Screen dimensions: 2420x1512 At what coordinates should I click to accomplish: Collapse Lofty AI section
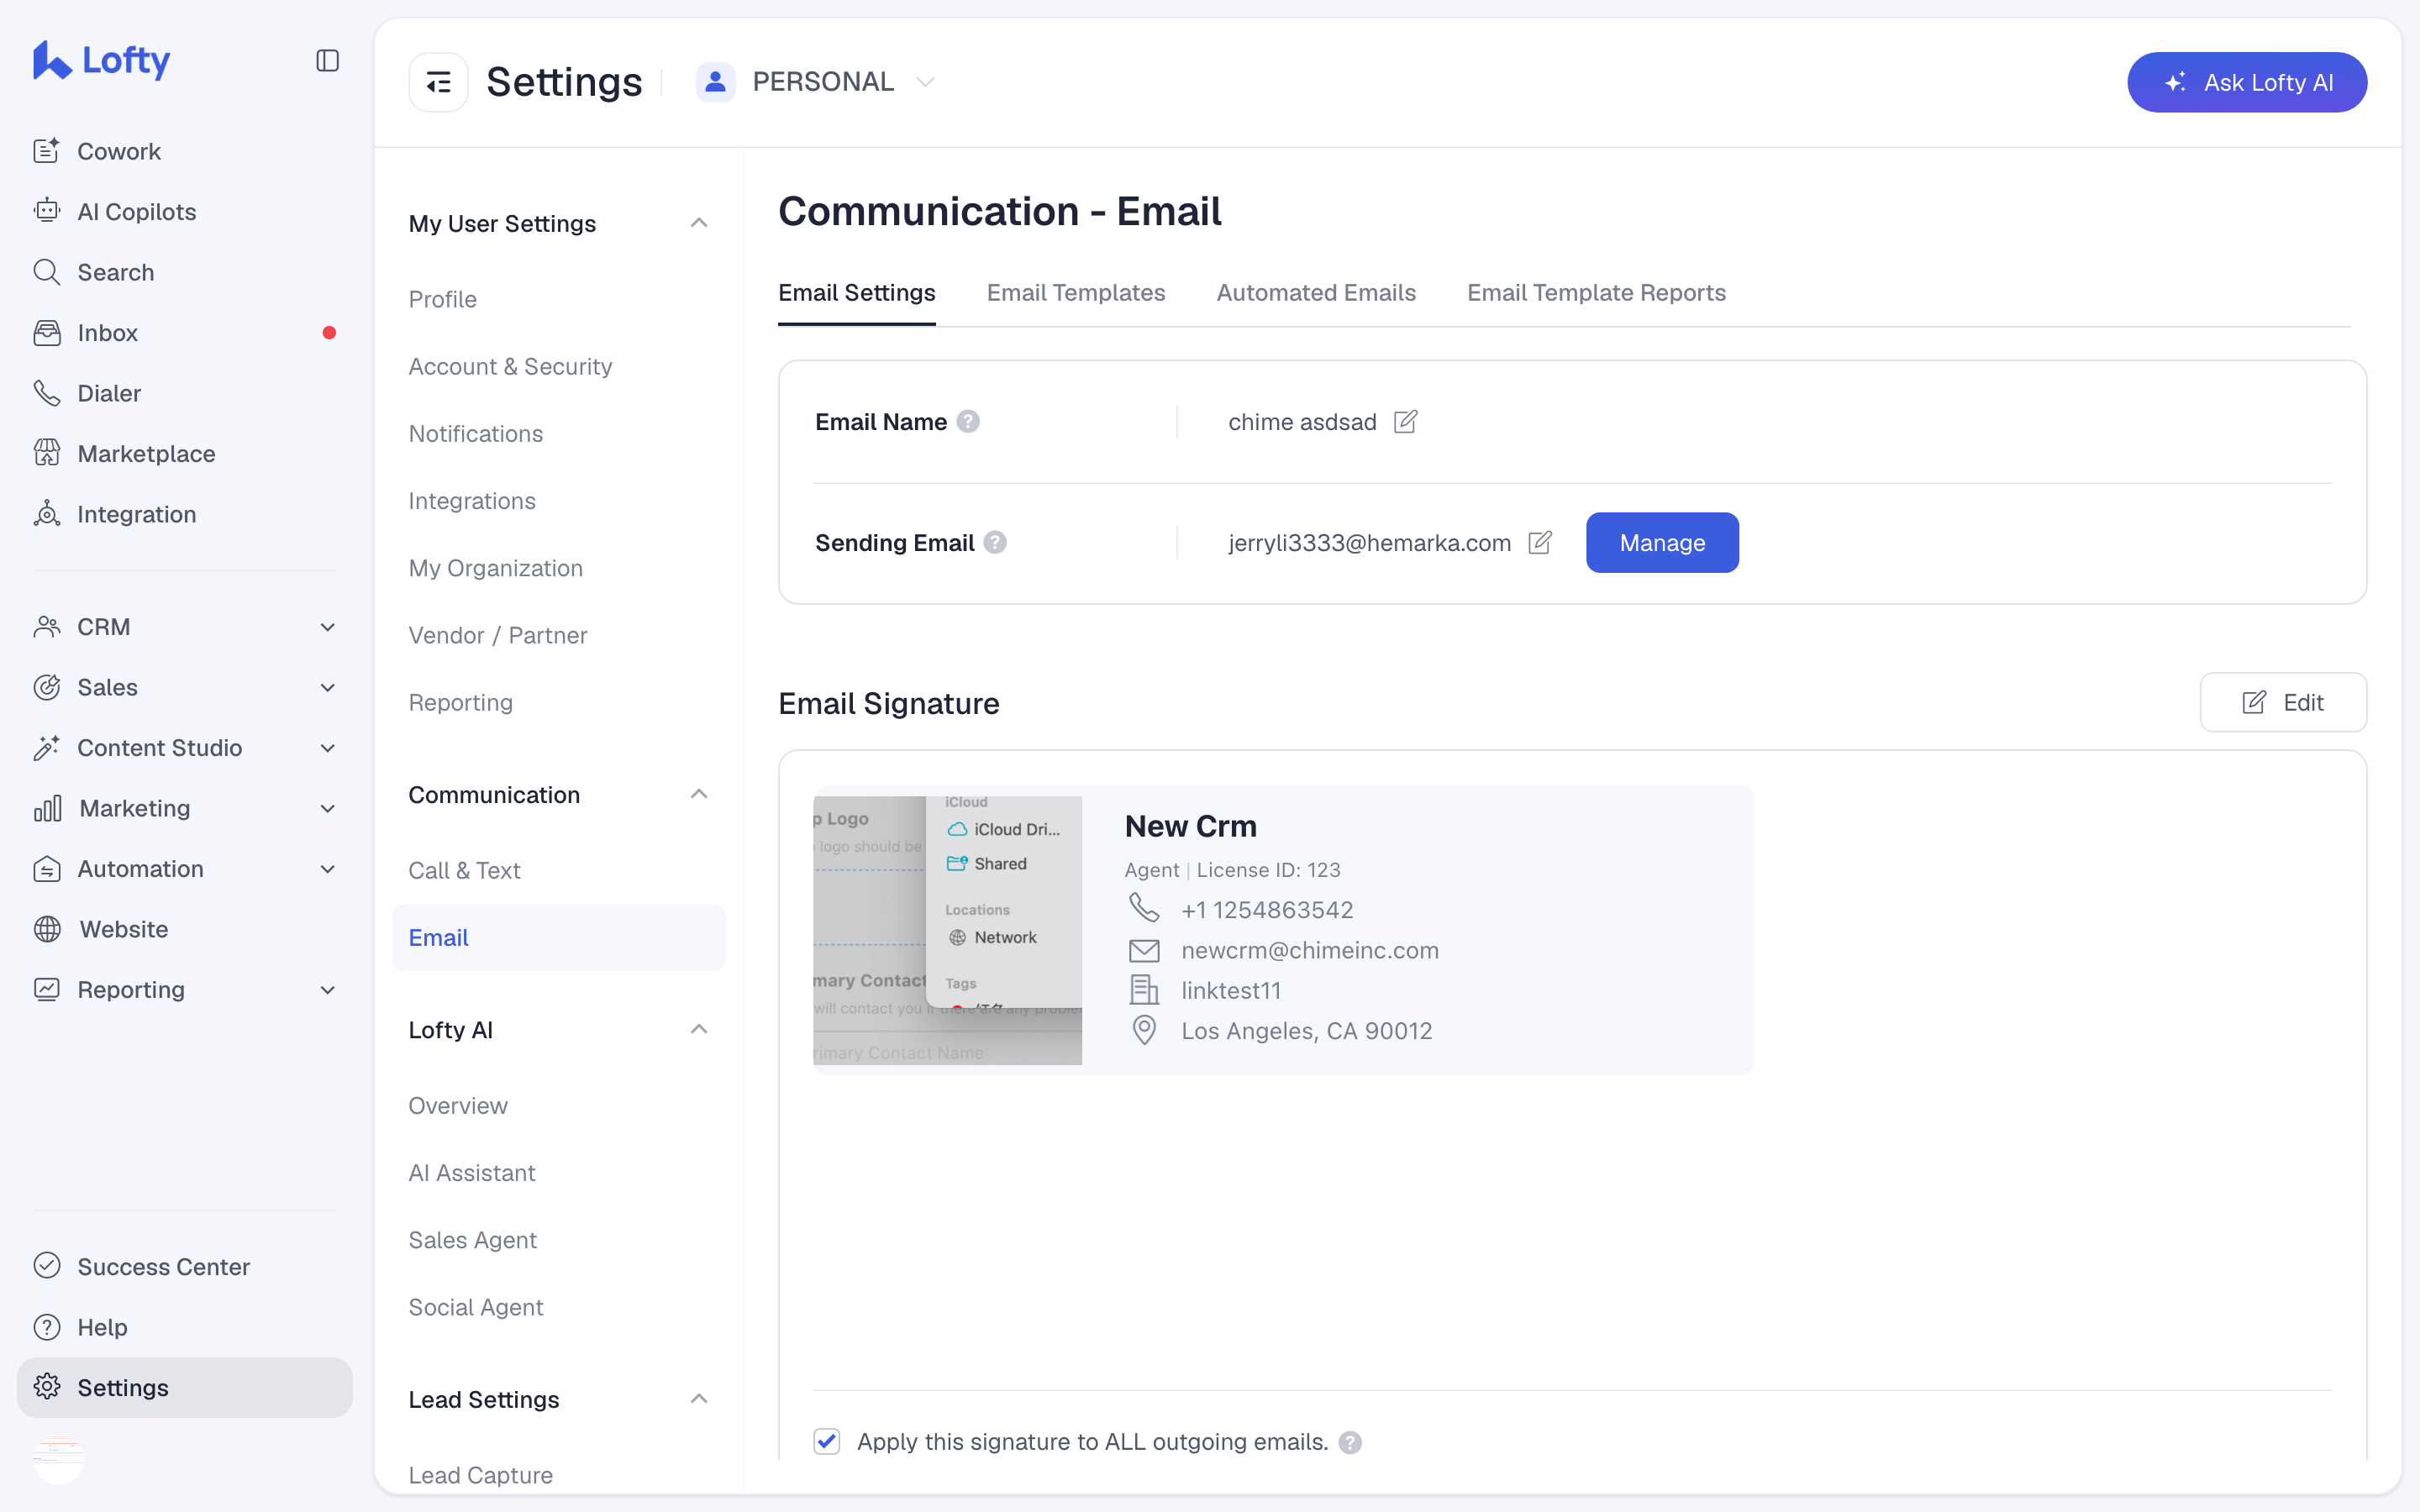[x=699, y=1029]
